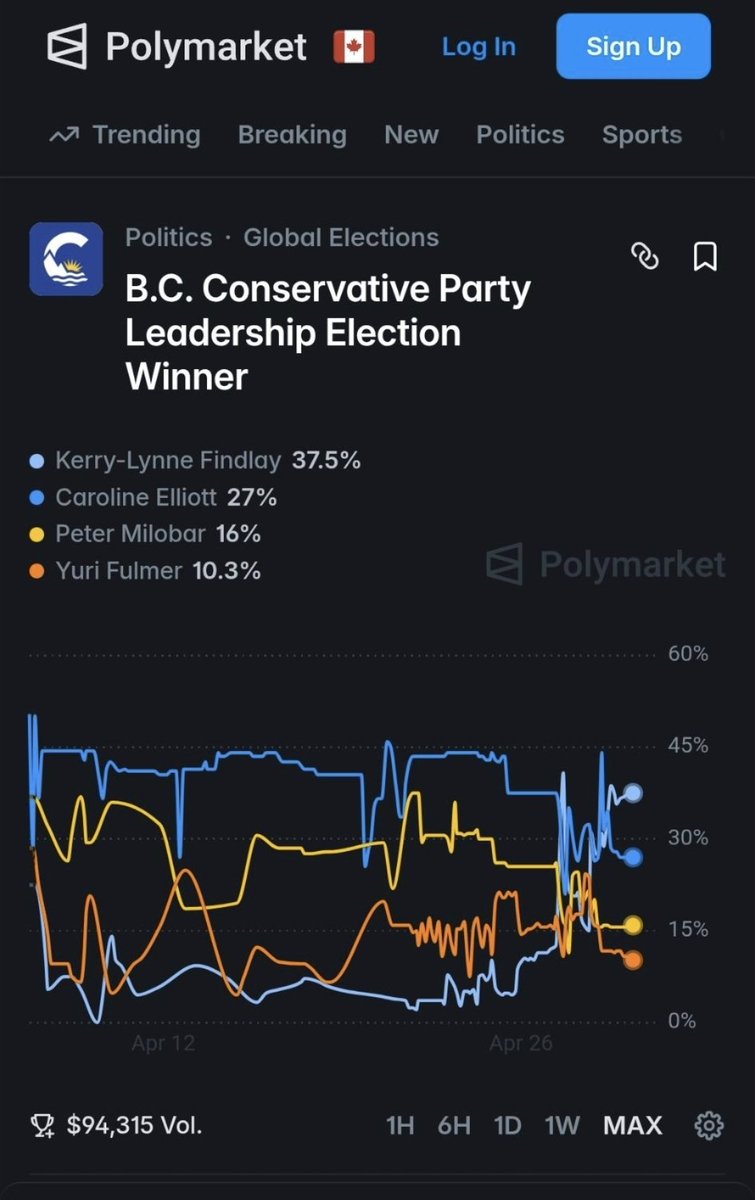The height and width of the screenshot is (1200, 755).
Task: Go to the Sports tab
Action: click(x=642, y=135)
